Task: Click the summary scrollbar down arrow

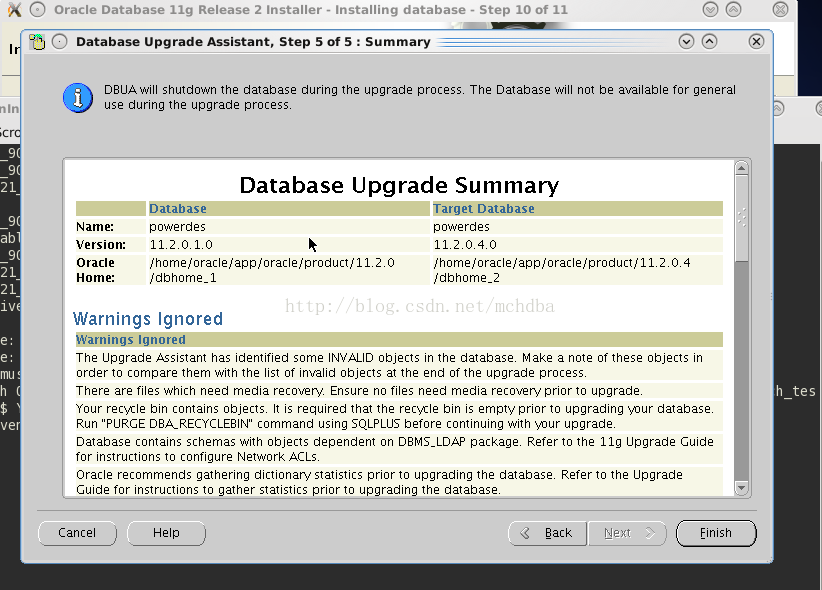Action: point(741,488)
